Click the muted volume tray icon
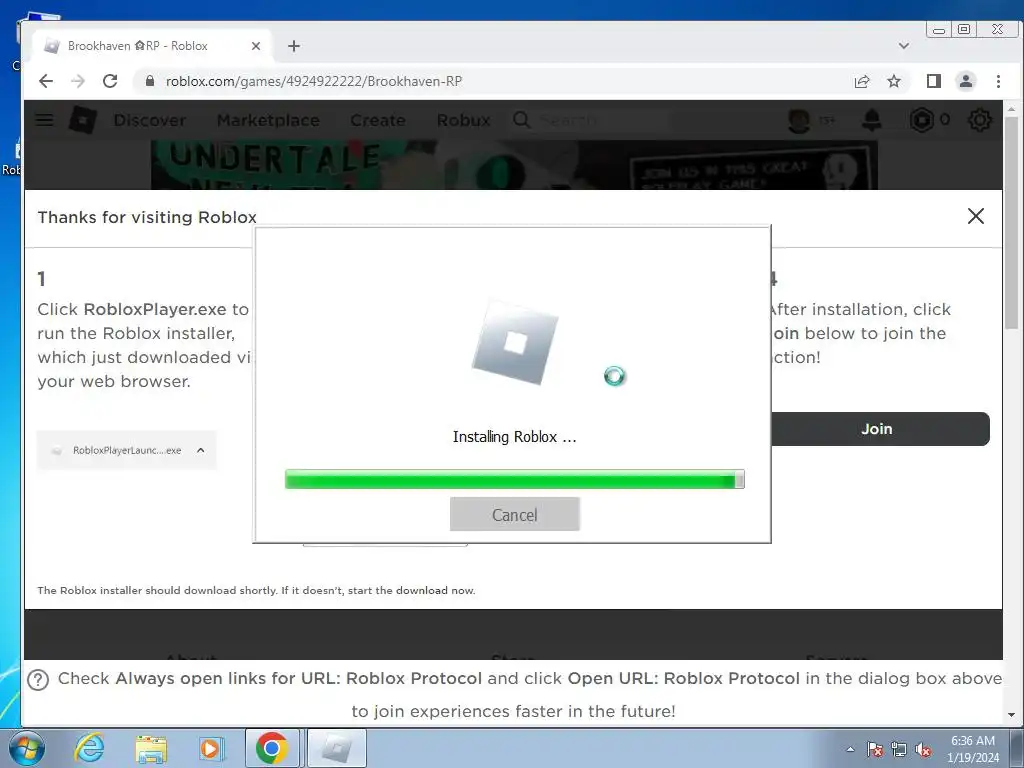The image size is (1024, 768). [x=923, y=749]
